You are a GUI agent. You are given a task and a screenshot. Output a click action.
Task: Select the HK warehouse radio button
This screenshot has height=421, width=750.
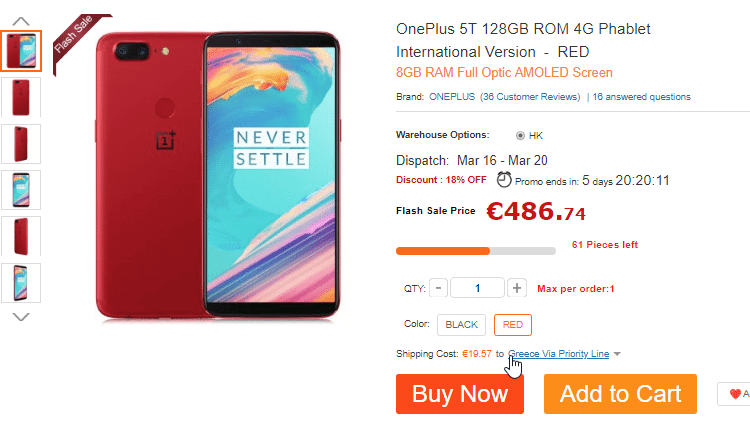[520, 135]
